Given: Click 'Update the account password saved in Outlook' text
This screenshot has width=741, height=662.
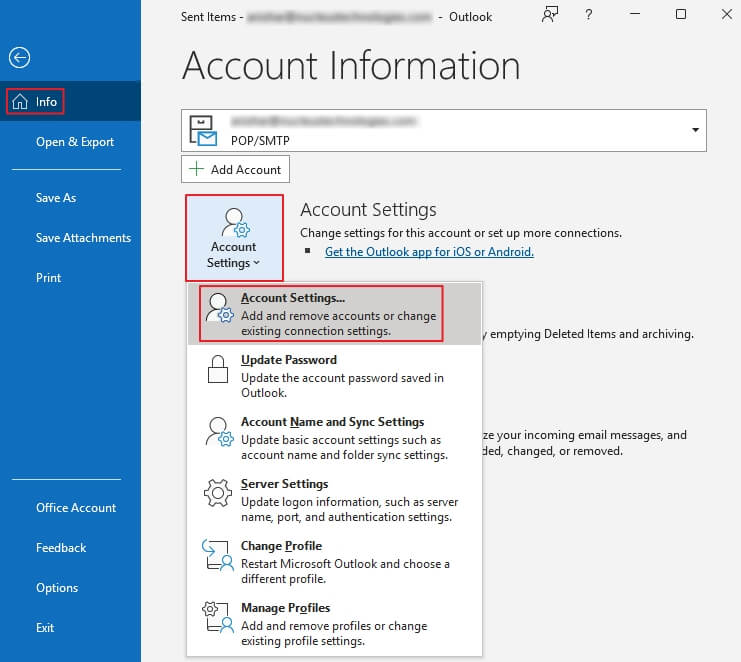Looking at the screenshot, I should pos(342,385).
